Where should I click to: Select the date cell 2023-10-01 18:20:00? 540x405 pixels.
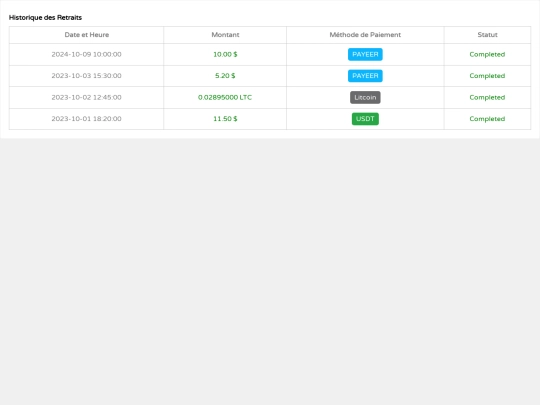[86, 119]
